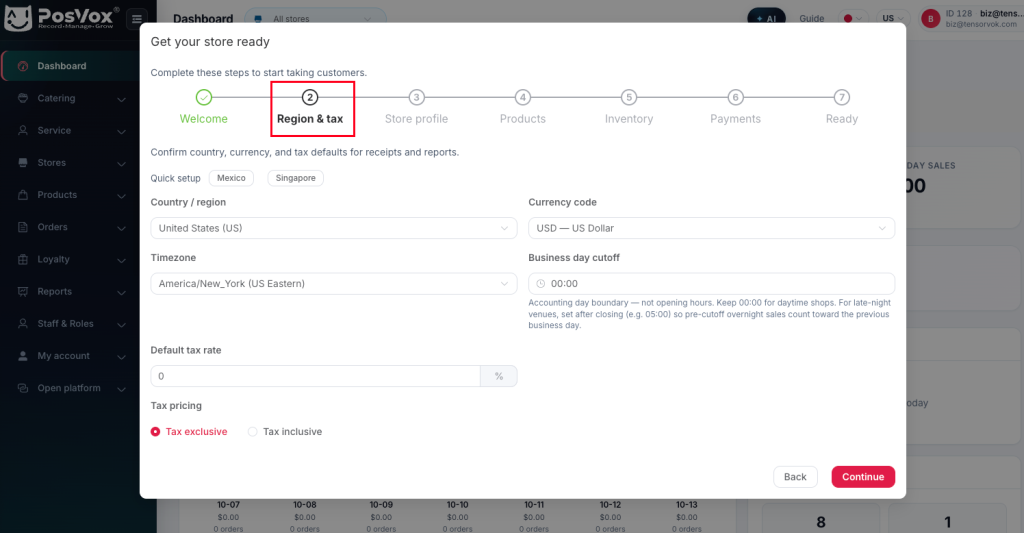Image resolution: width=1024 pixels, height=533 pixels.
Task: Click the Business day cutoff time field
Action: pos(711,283)
